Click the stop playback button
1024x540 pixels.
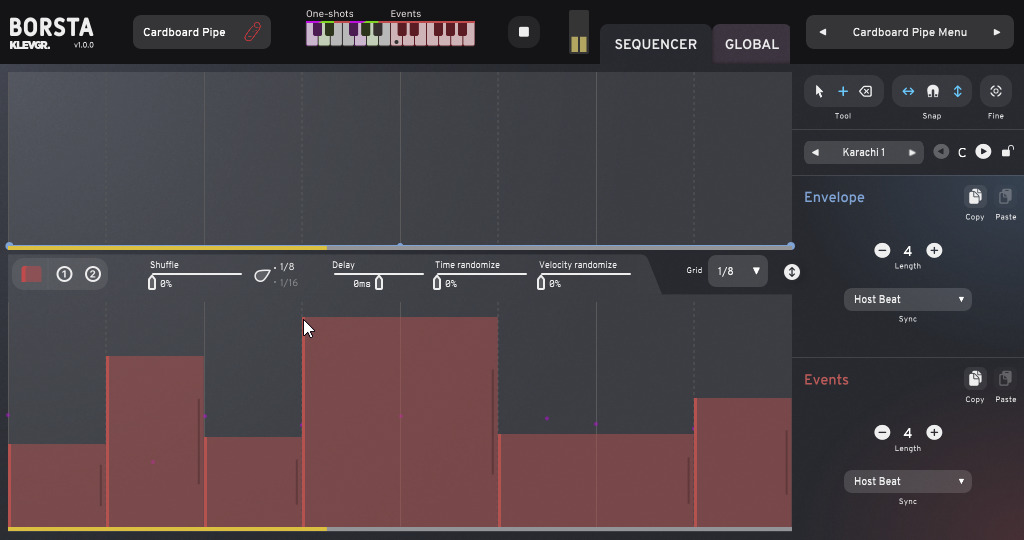(523, 32)
